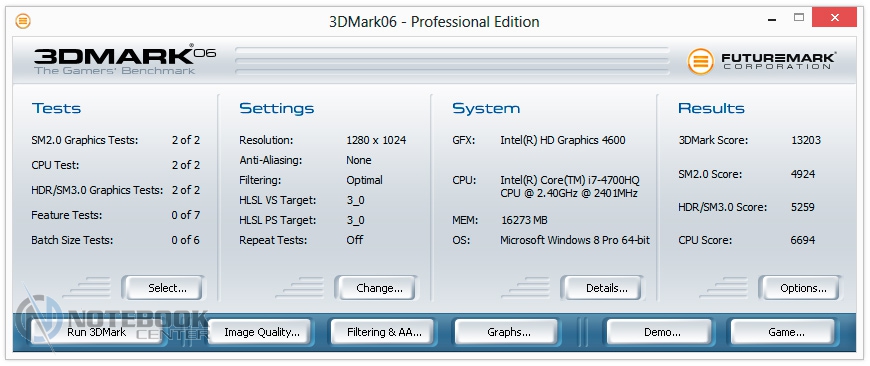
Task: Click the HDR/SM3.0 Graphics Tests label
Action: (97, 190)
